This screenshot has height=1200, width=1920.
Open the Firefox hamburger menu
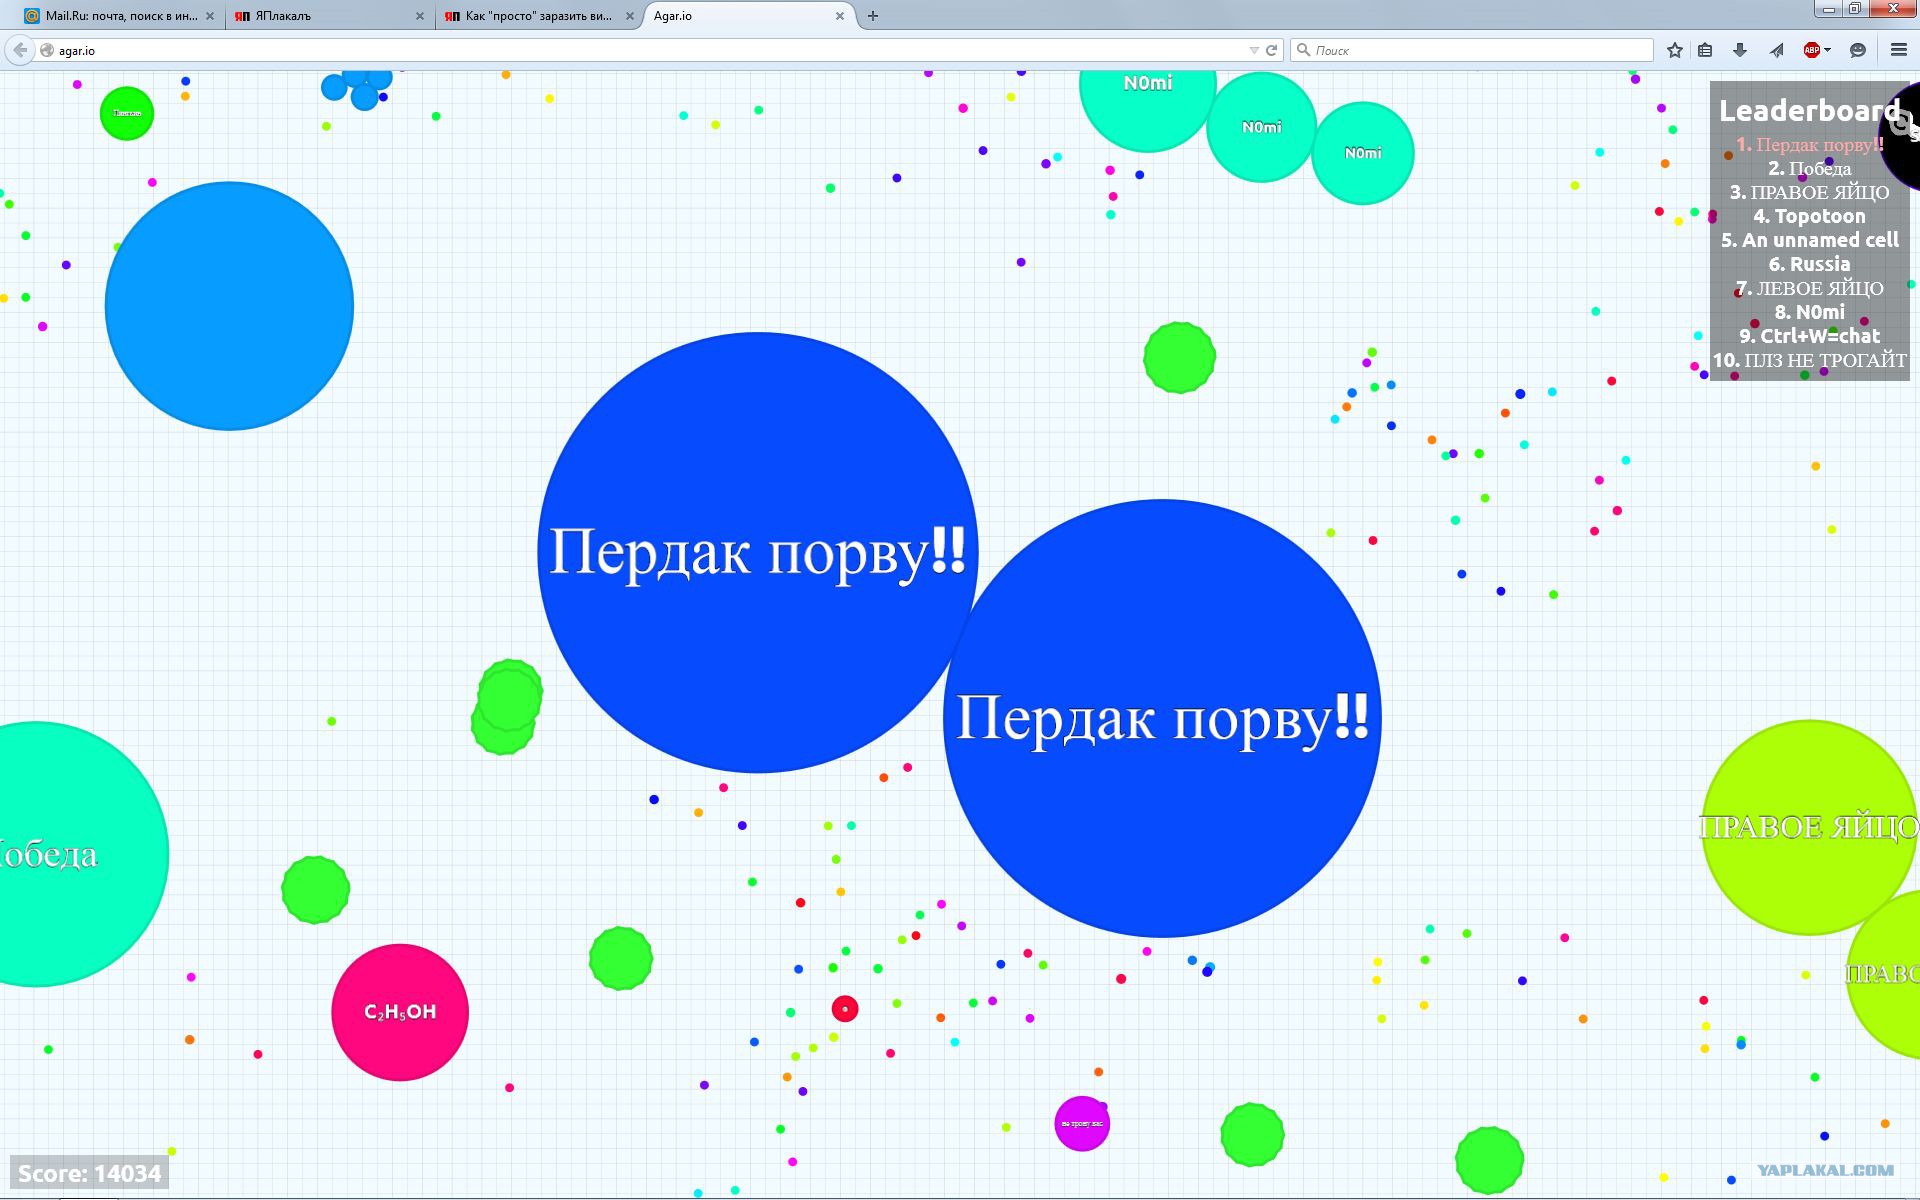[1899, 50]
